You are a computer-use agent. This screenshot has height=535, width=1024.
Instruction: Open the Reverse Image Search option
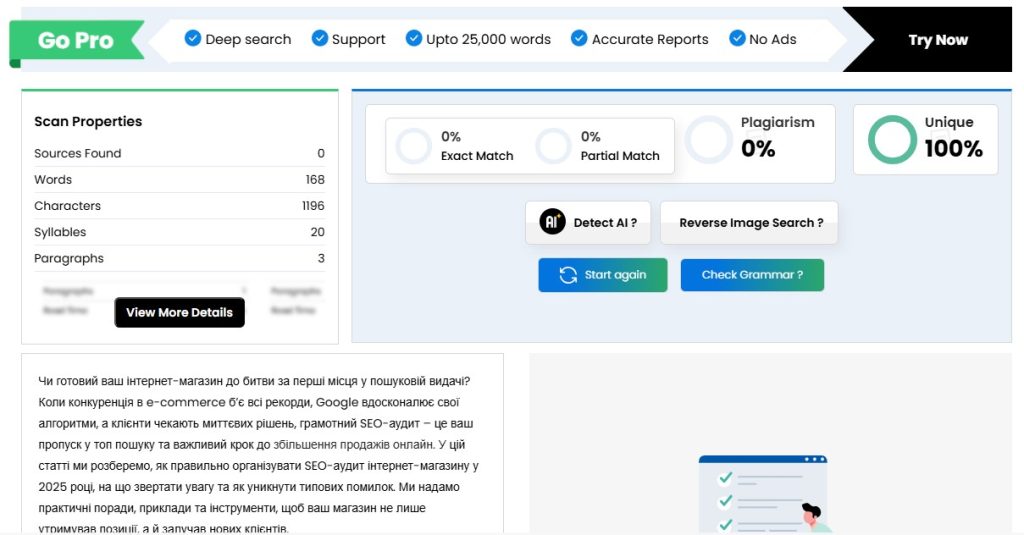749,223
